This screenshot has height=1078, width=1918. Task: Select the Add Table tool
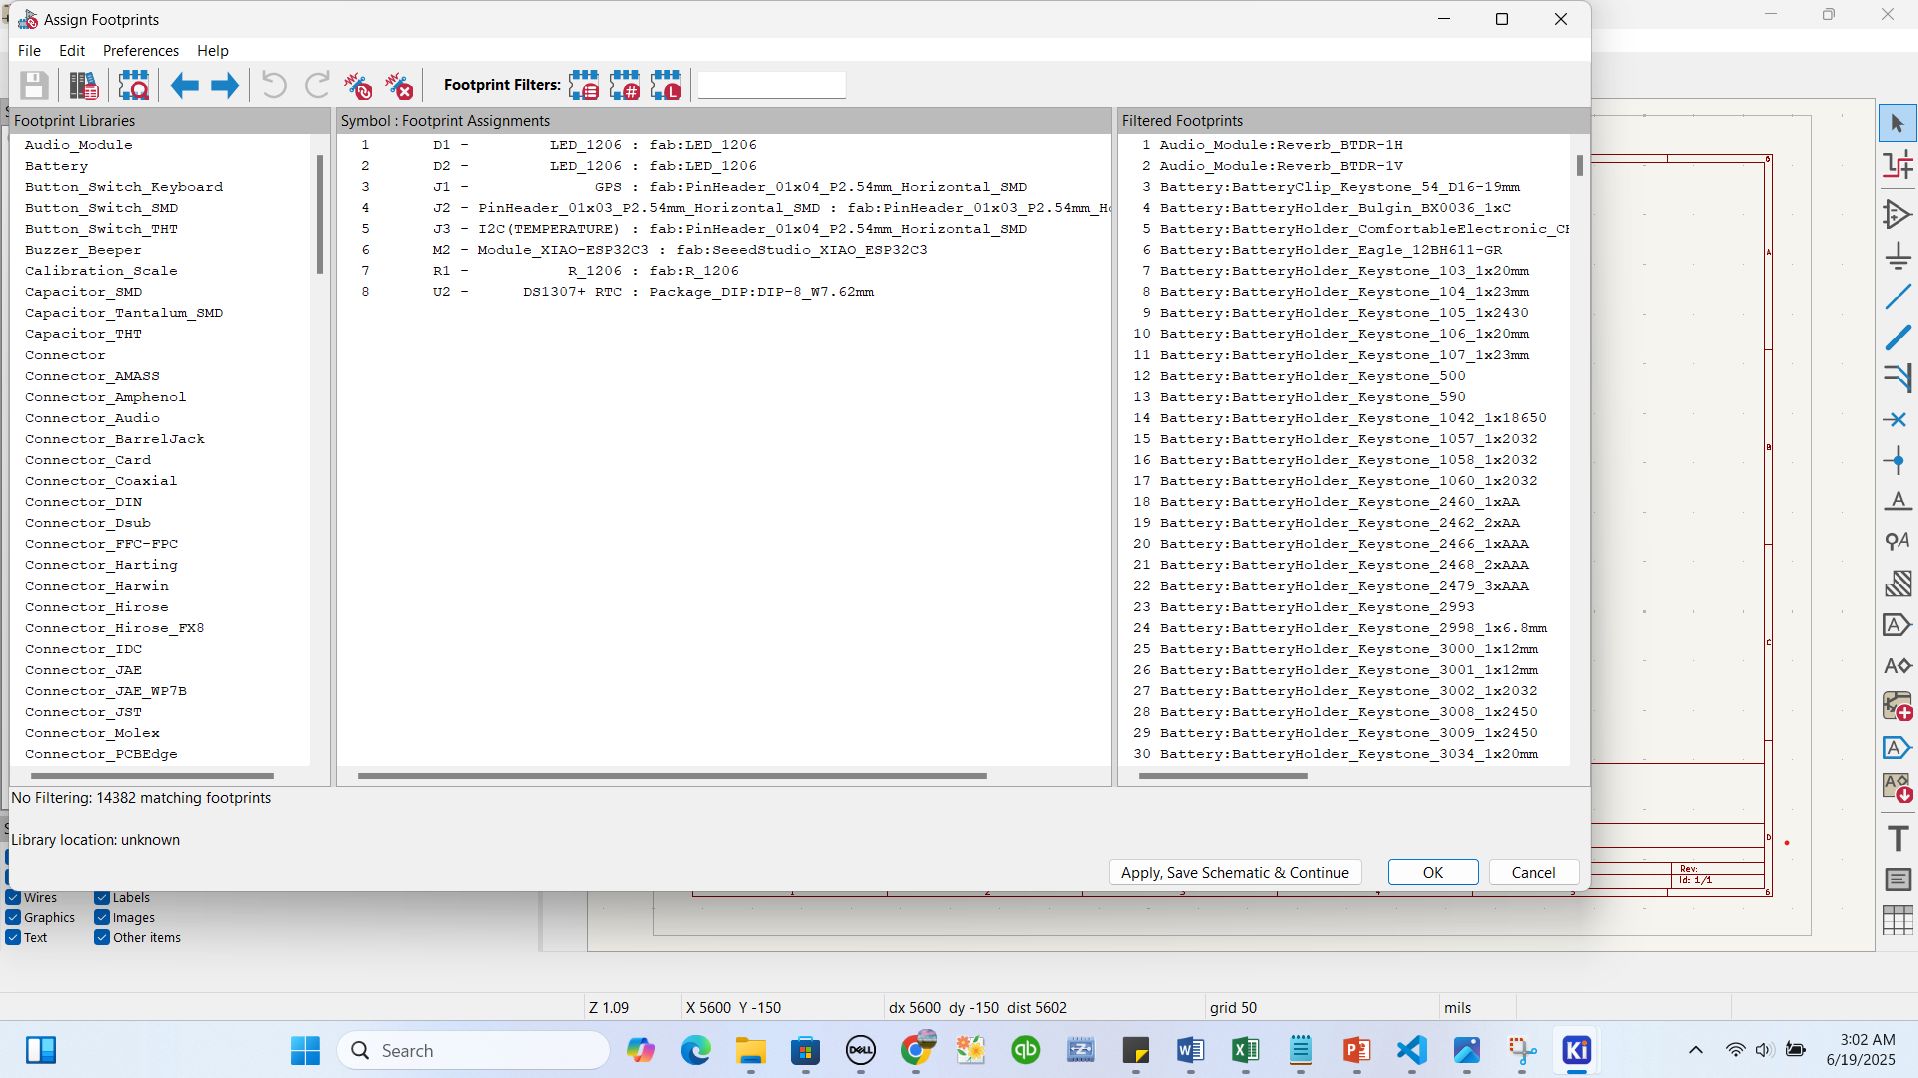click(x=1897, y=920)
